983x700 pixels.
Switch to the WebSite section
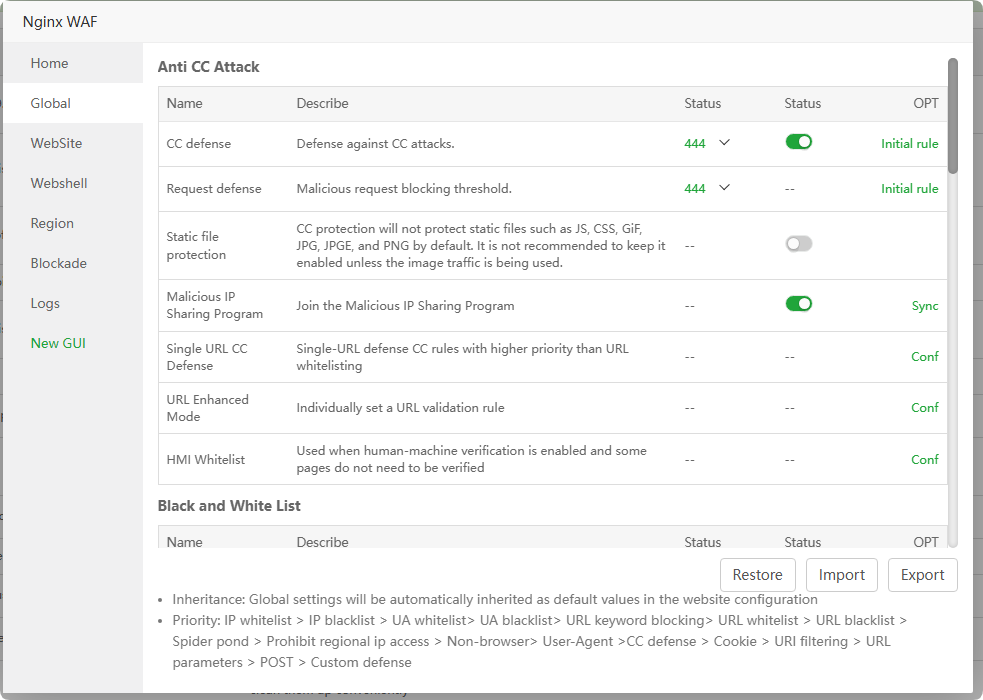(x=56, y=143)
